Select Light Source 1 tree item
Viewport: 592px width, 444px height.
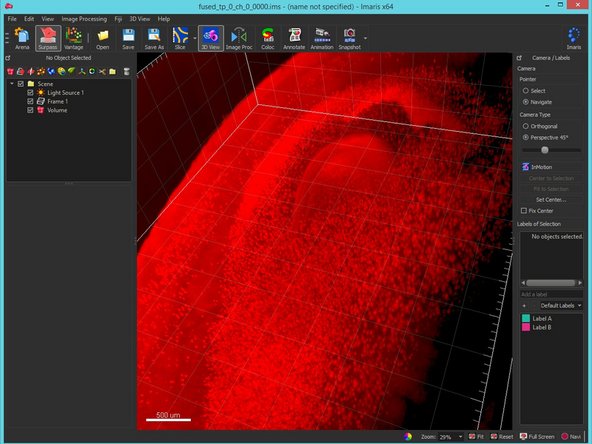click(x=66, y=93)
